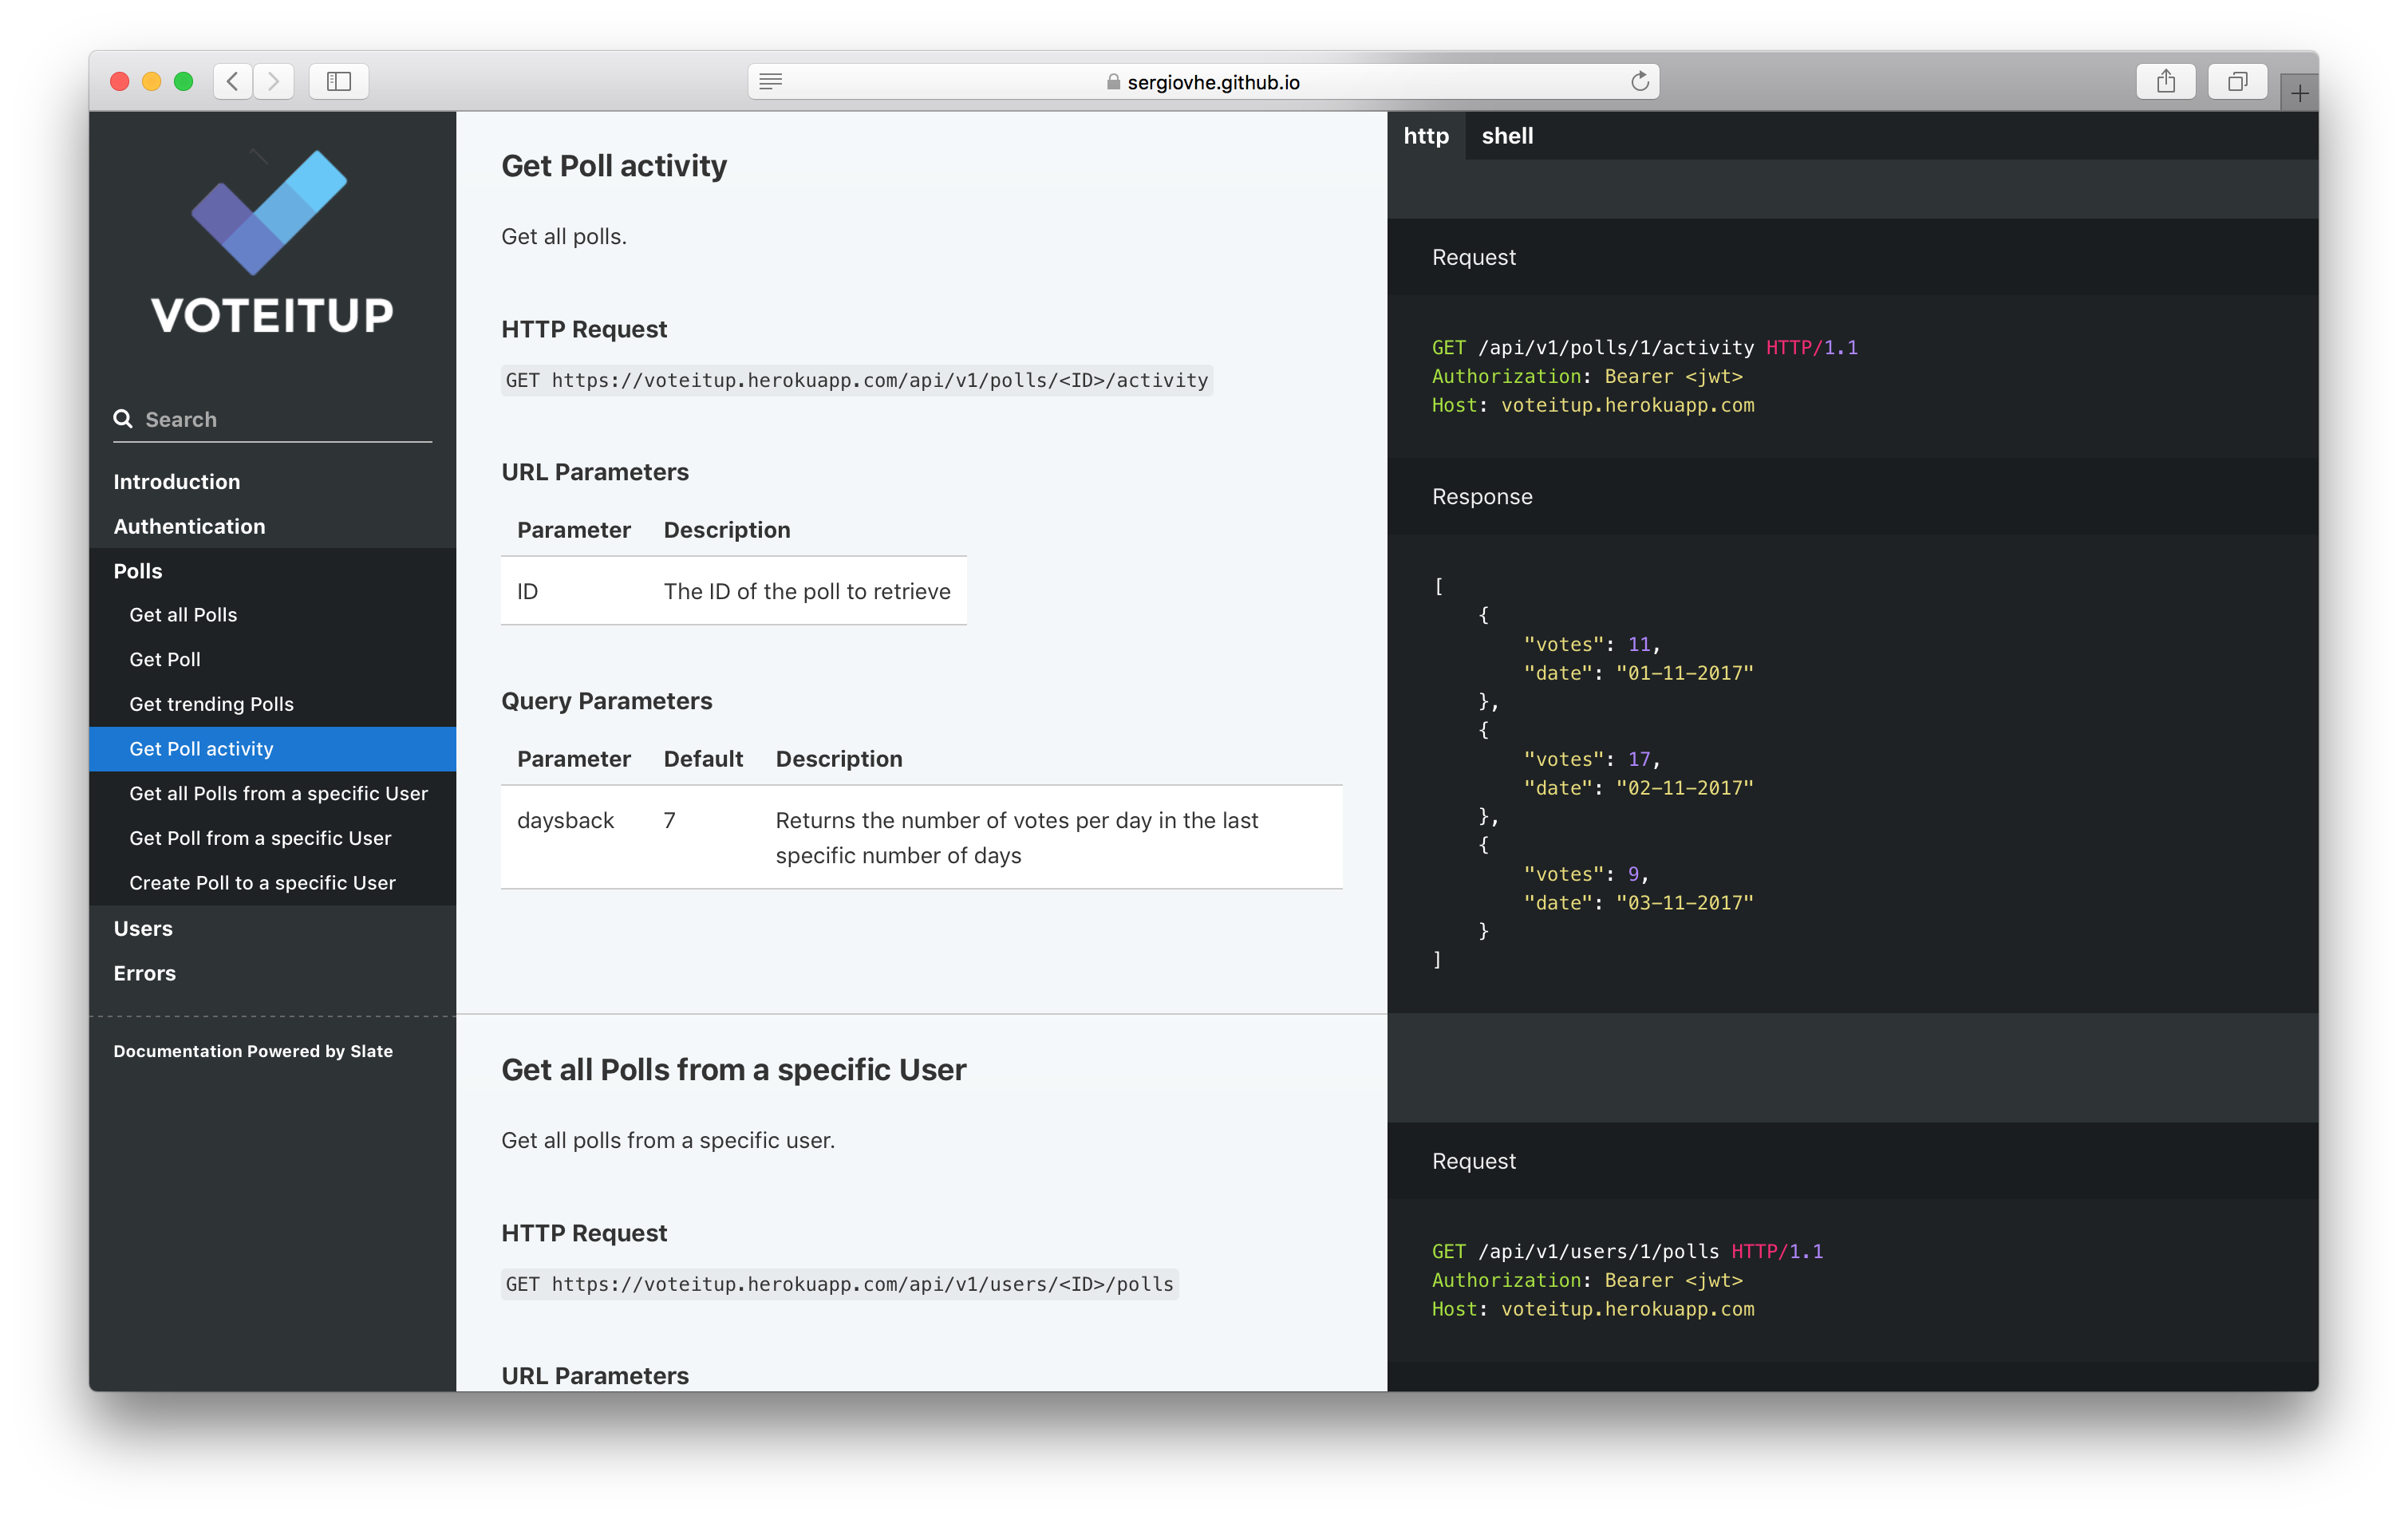Viewport: 2408px width, 1519px height.
Task: Click the sergiovhe.github.io address bar
Action: (1212, 82)
